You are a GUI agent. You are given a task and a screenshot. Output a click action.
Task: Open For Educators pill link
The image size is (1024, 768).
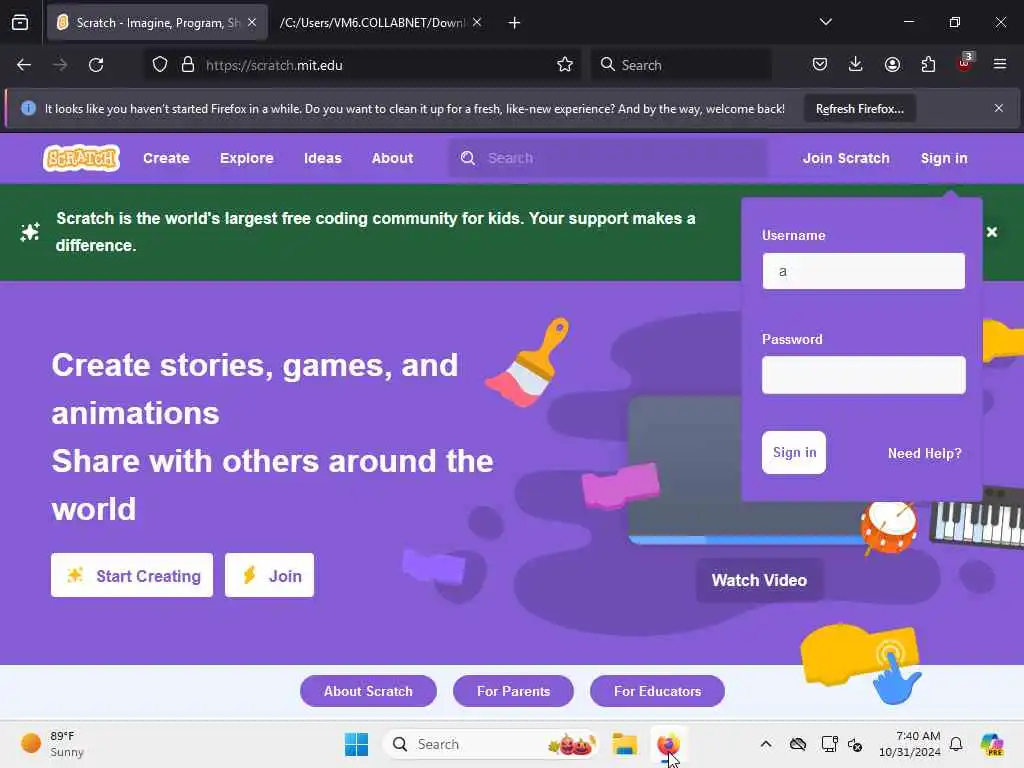click(x=657, y=691)
